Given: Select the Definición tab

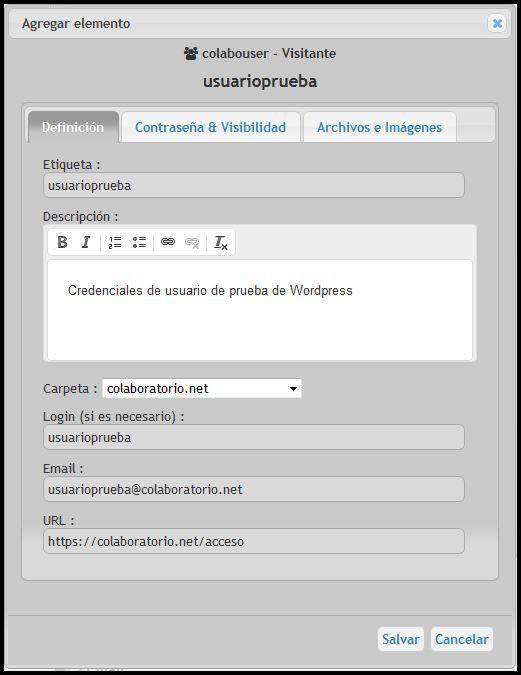Looking at the screenshot, I should (x=73, y=127).
